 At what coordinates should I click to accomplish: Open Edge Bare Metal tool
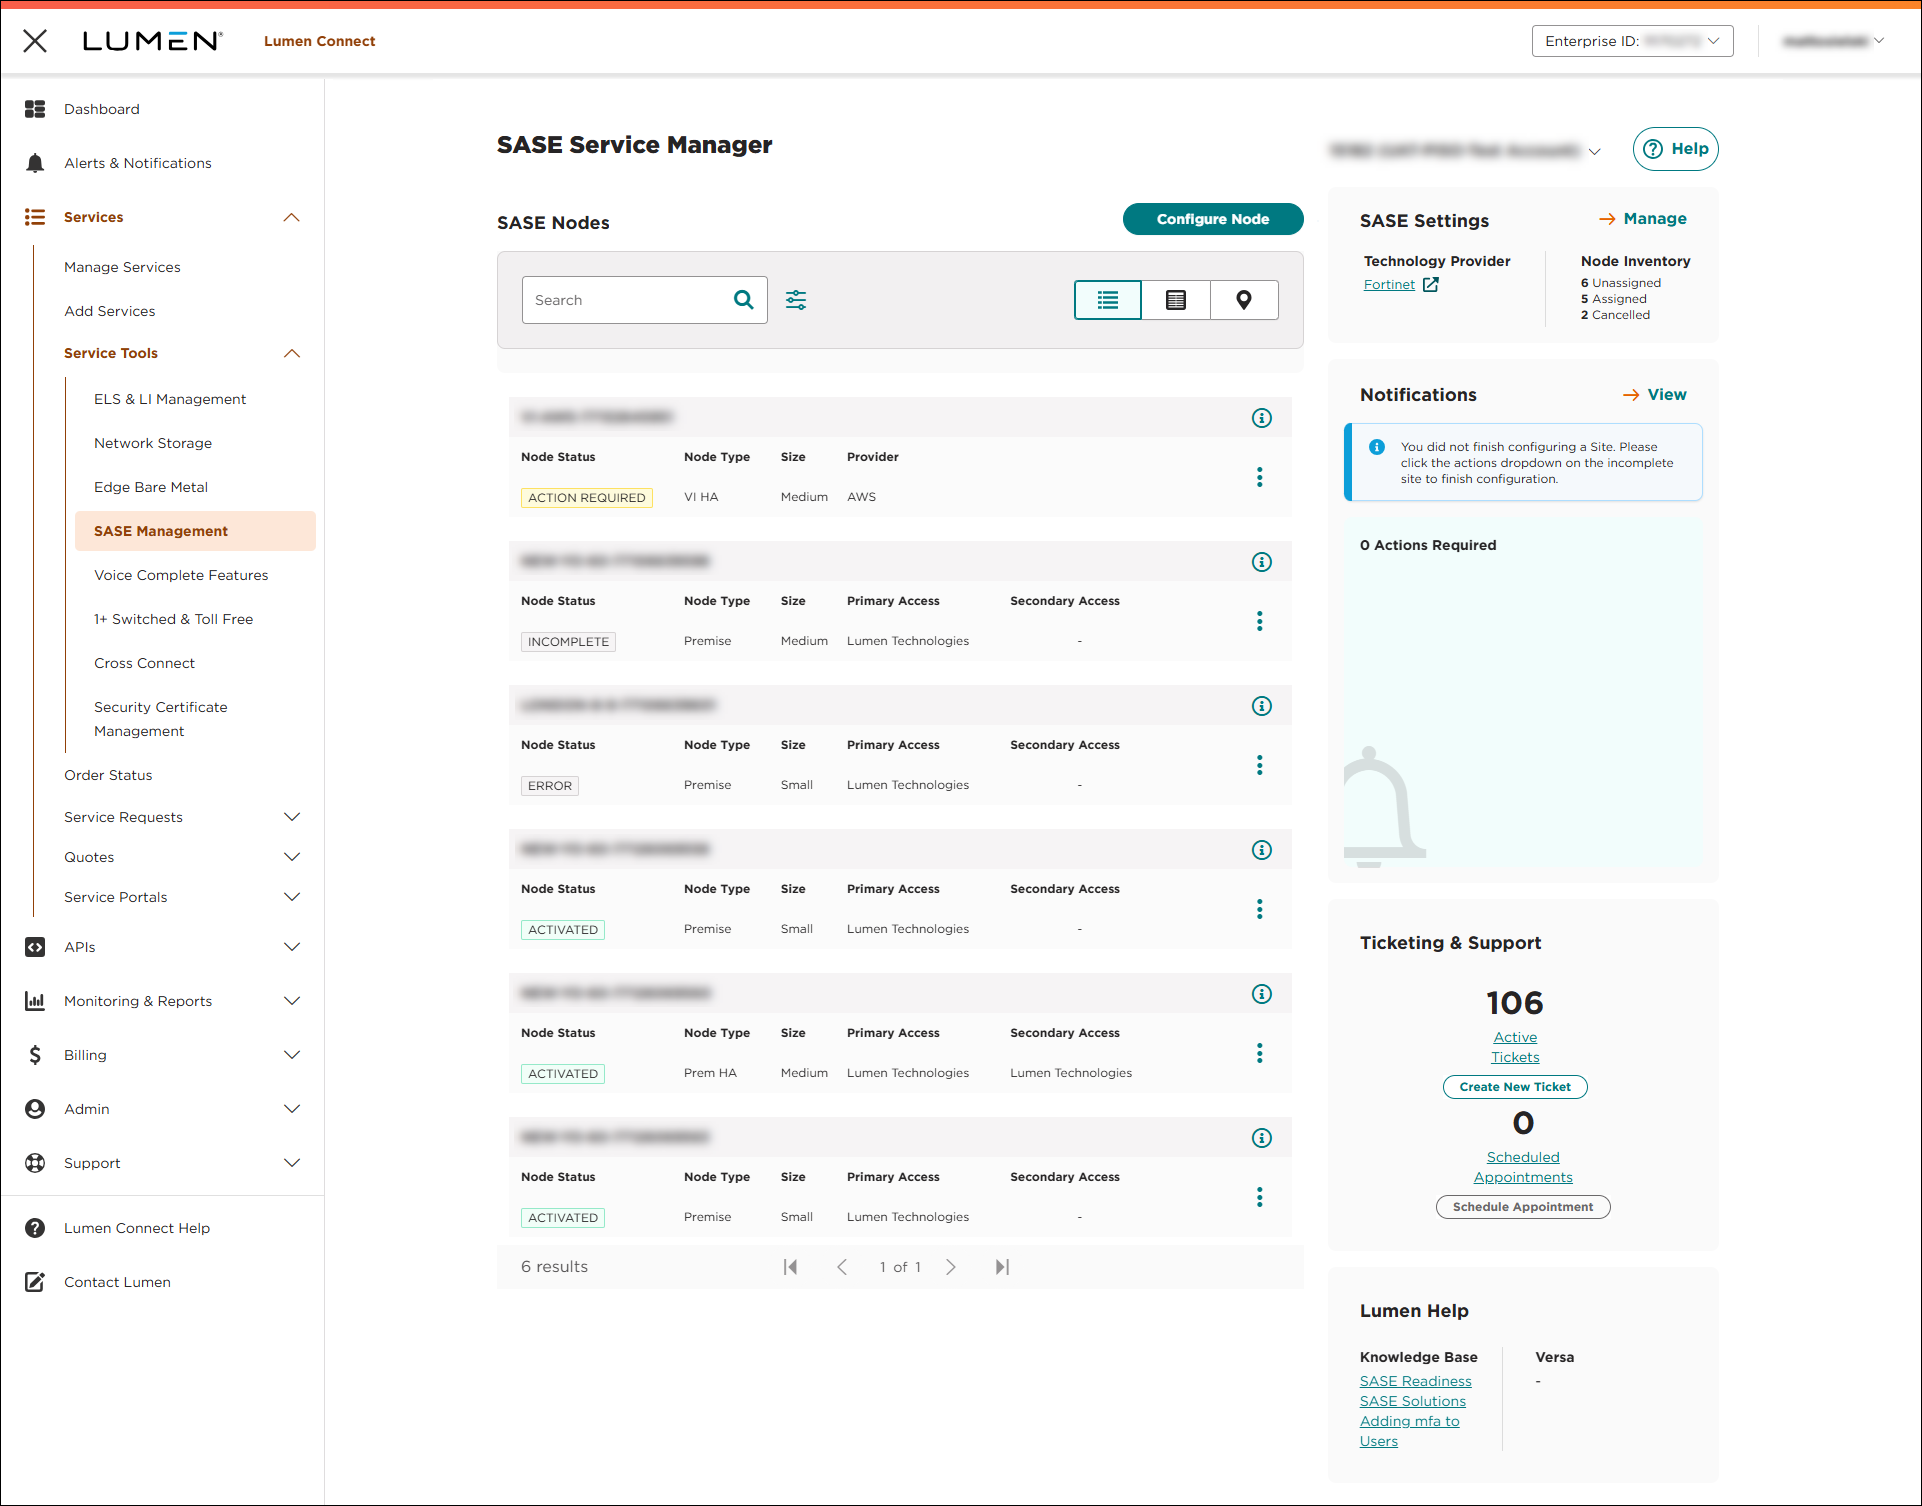(151, 487)
